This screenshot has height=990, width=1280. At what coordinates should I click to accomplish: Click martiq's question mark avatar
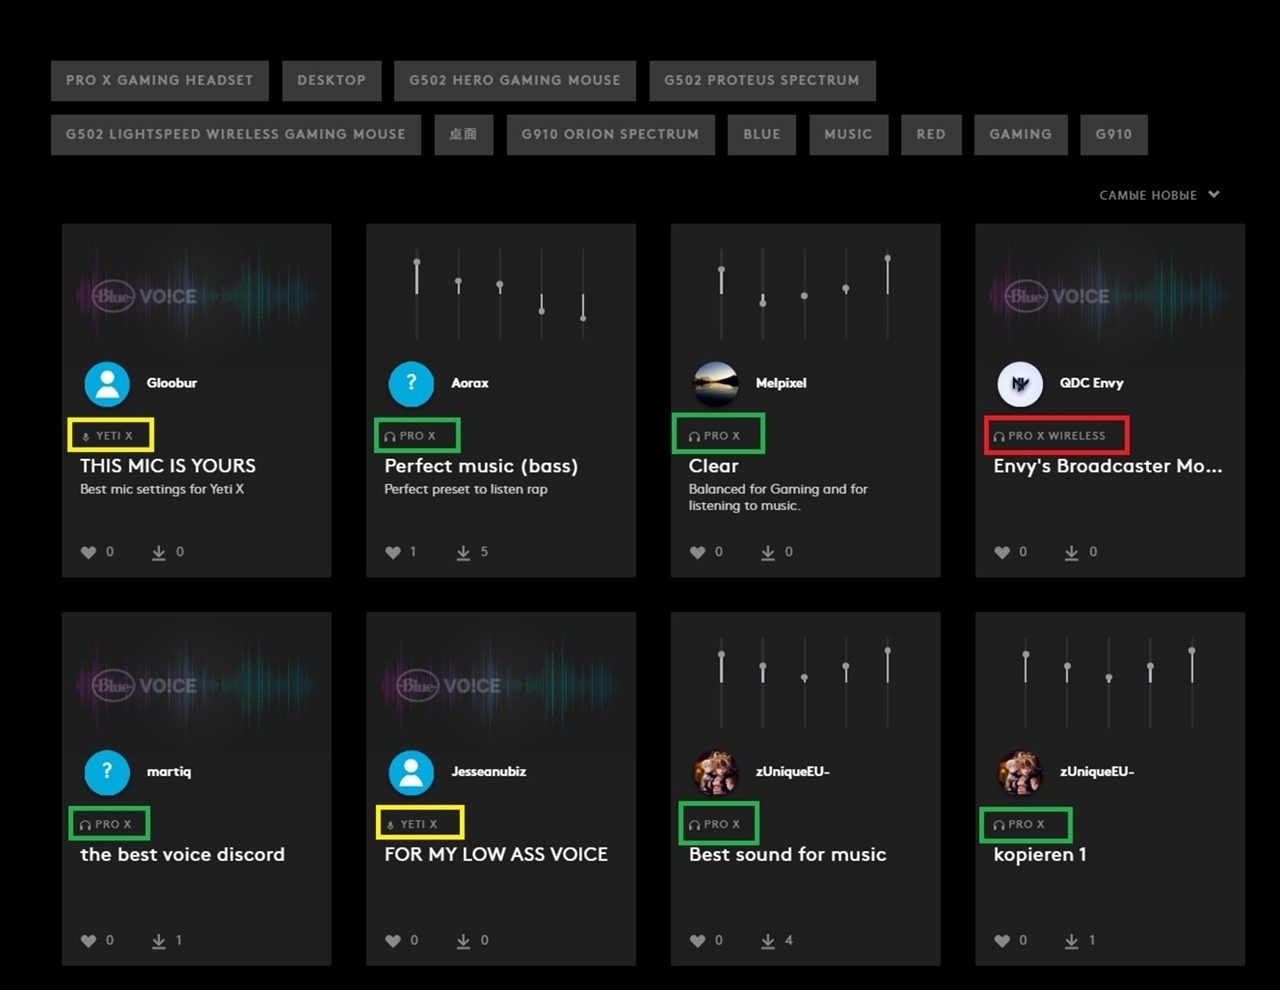tap(107, 772)
